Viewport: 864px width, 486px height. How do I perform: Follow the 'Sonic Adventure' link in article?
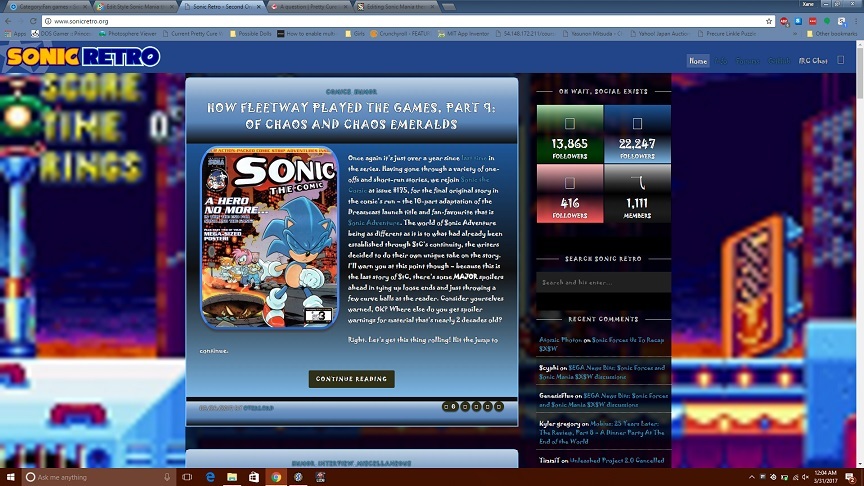[x=374, y=223]
